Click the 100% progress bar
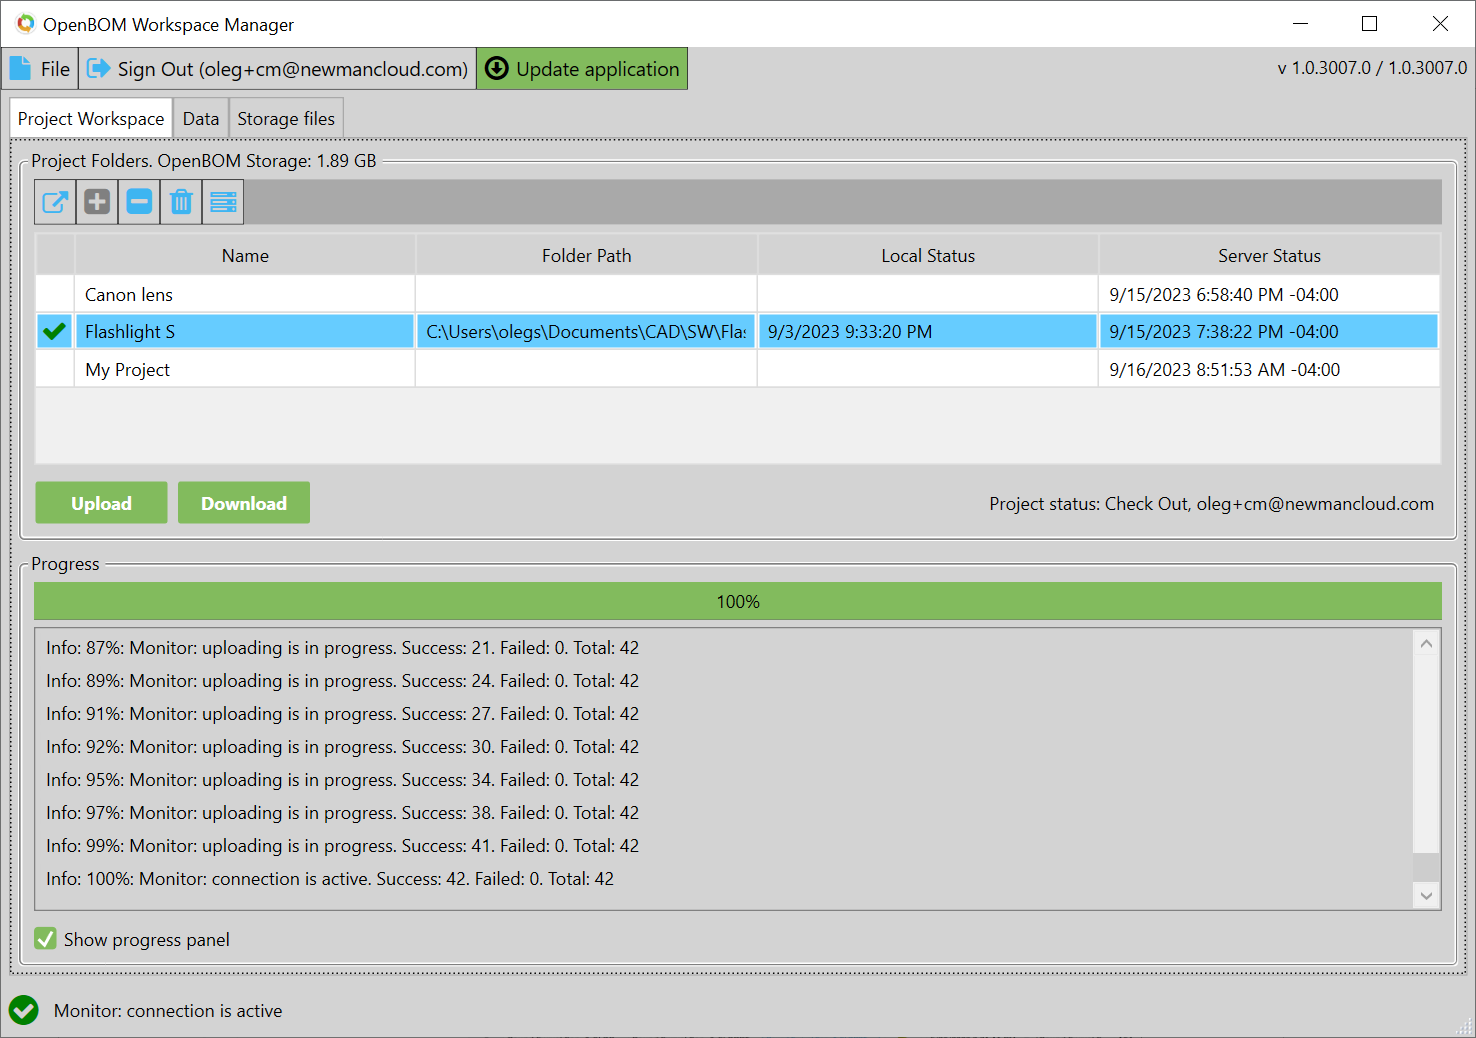 [x=738, y=601]
